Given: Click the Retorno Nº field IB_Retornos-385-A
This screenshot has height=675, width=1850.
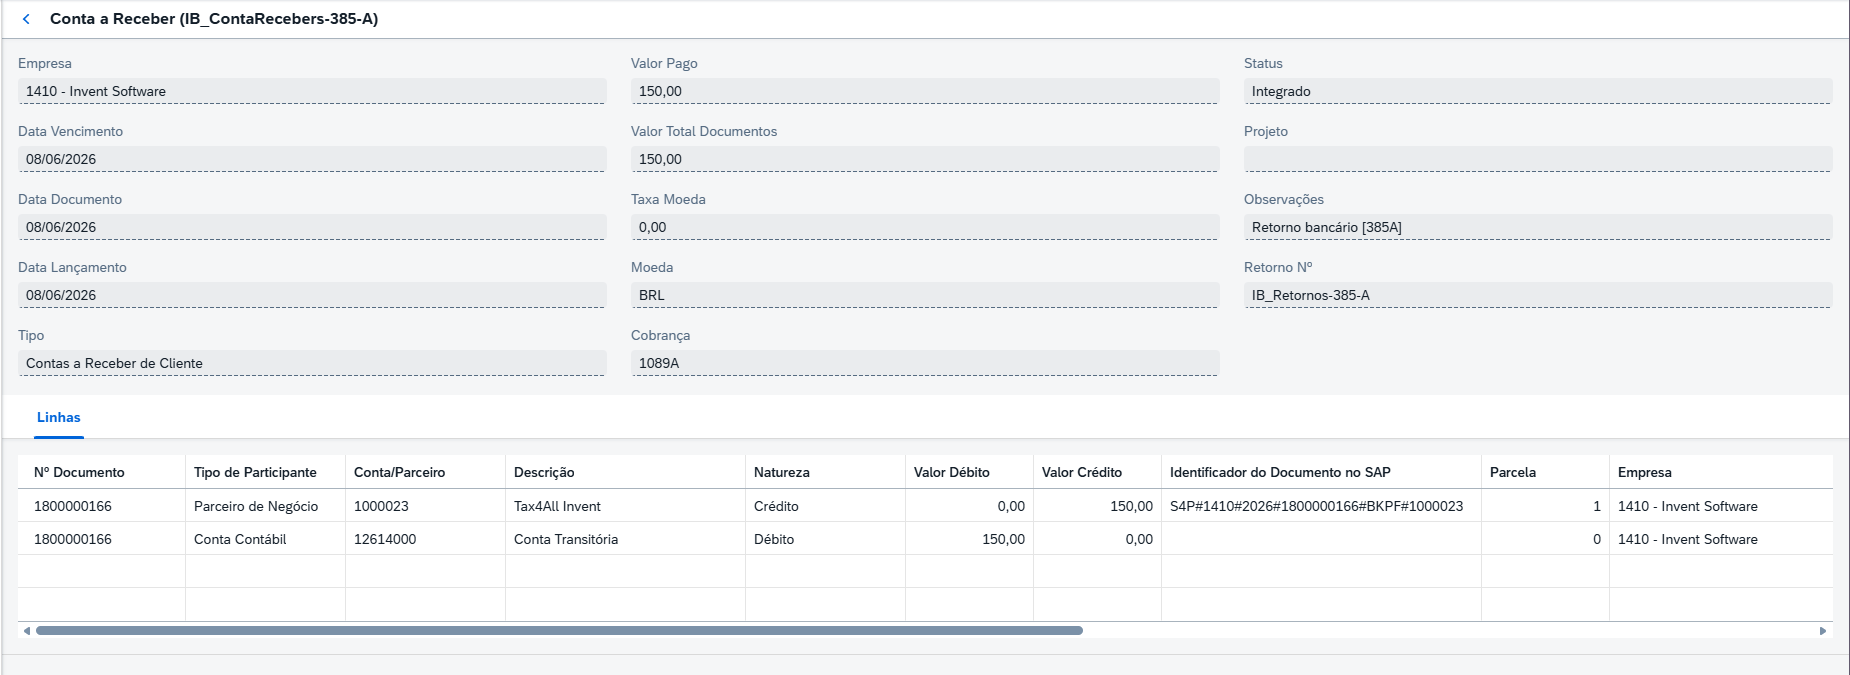Looking at the screenshot, I should pos(1538,295).
